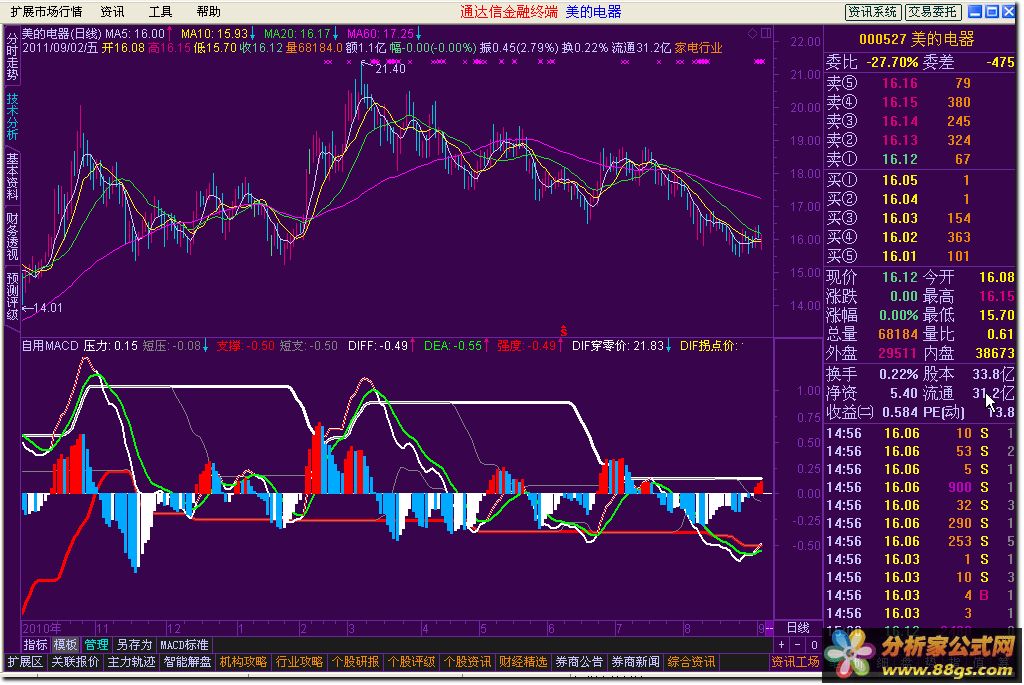This screenshot has height=685, width=1024.
Task: Click the 0 reset button near 日线
Action: (814, 645)
